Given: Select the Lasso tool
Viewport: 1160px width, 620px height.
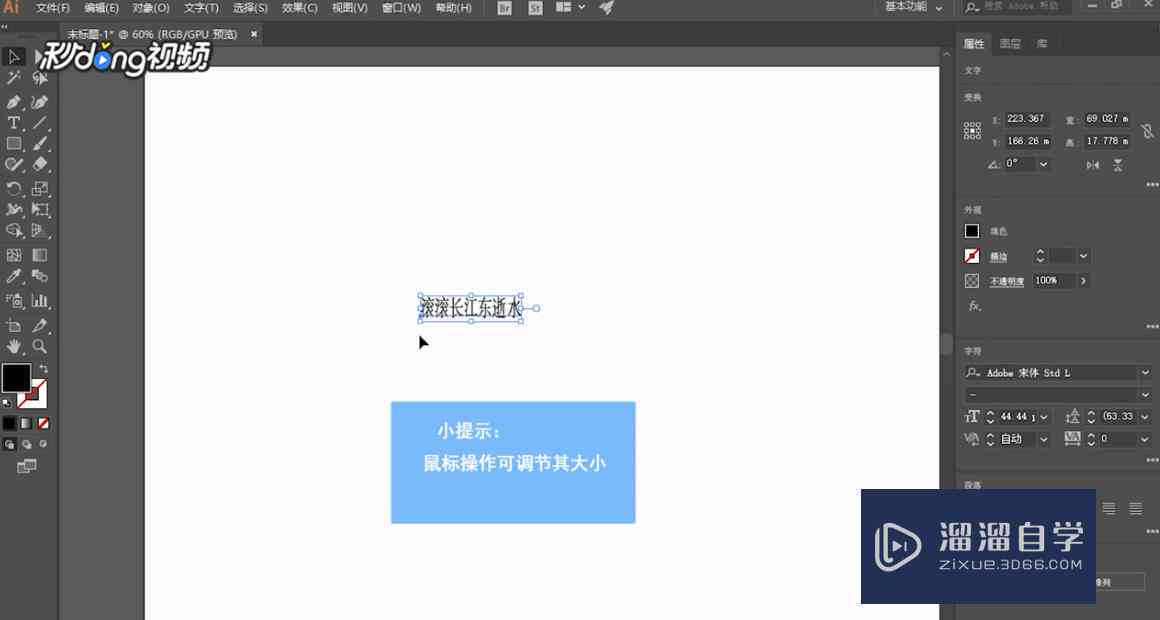Looking at the screenshot, I should 40,78.
